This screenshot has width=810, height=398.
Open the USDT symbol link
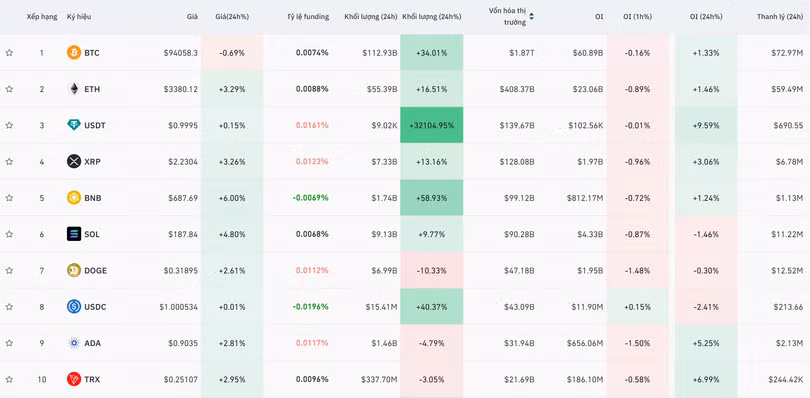(95, 125)
